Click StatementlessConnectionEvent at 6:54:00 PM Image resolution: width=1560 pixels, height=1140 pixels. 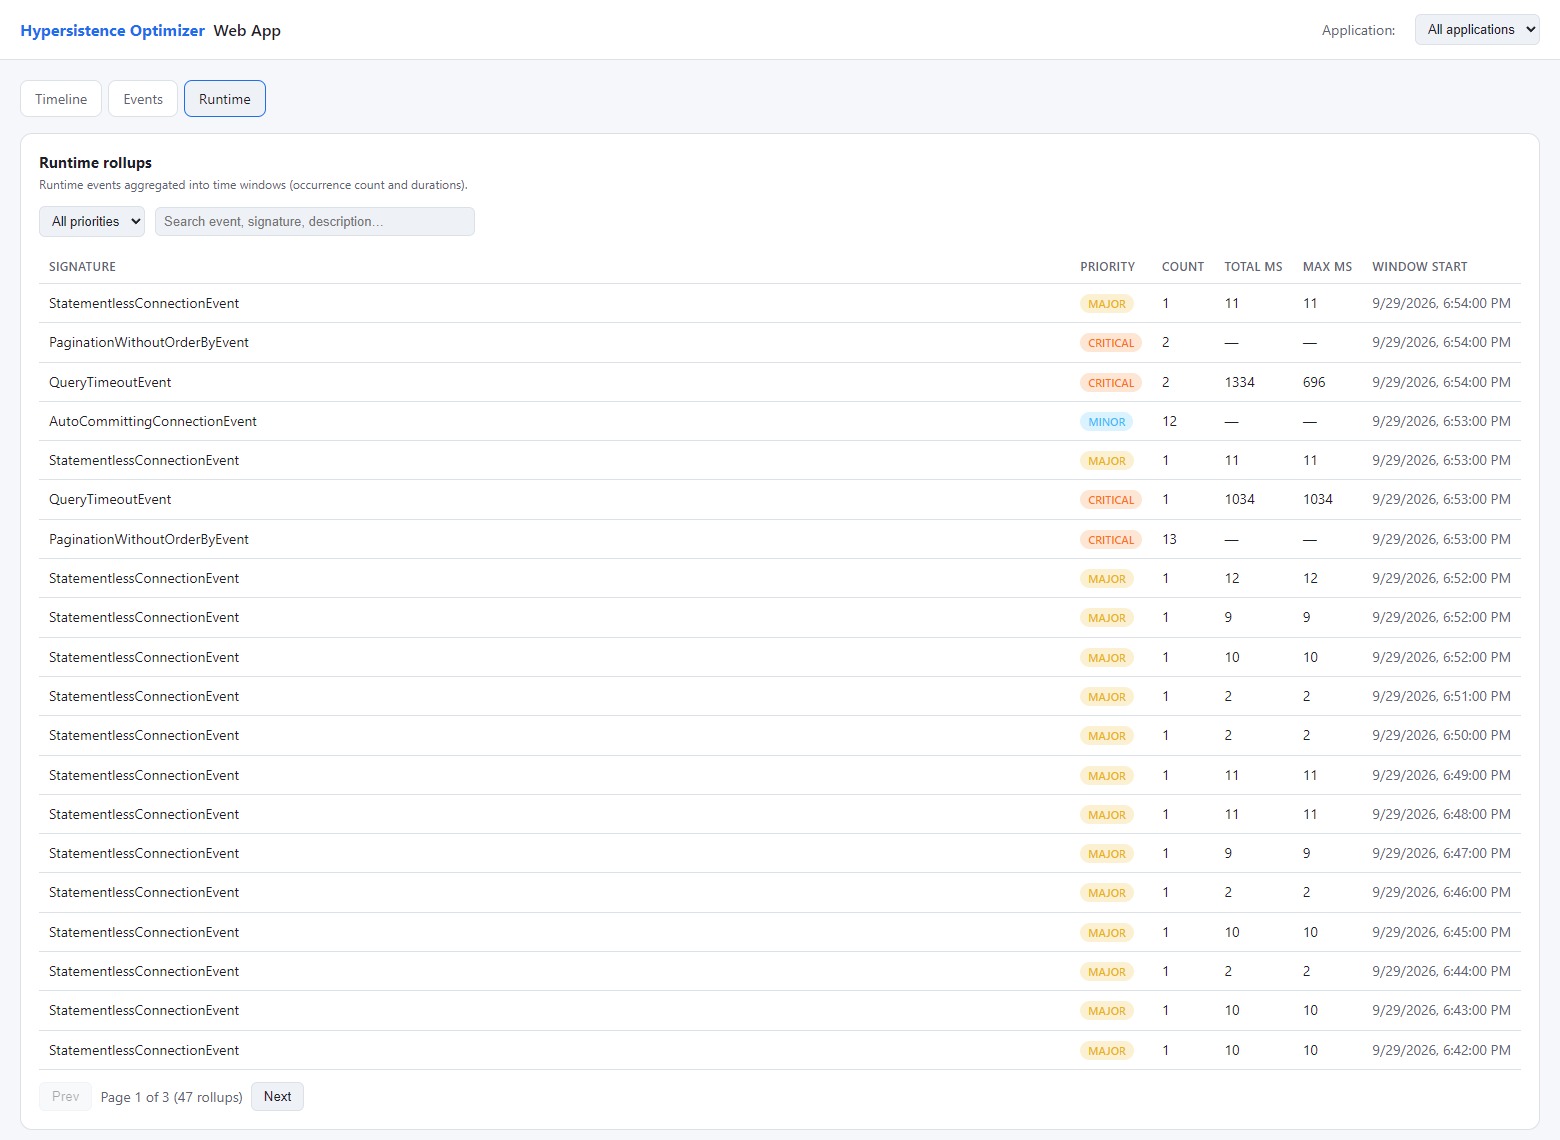(144, 303)
